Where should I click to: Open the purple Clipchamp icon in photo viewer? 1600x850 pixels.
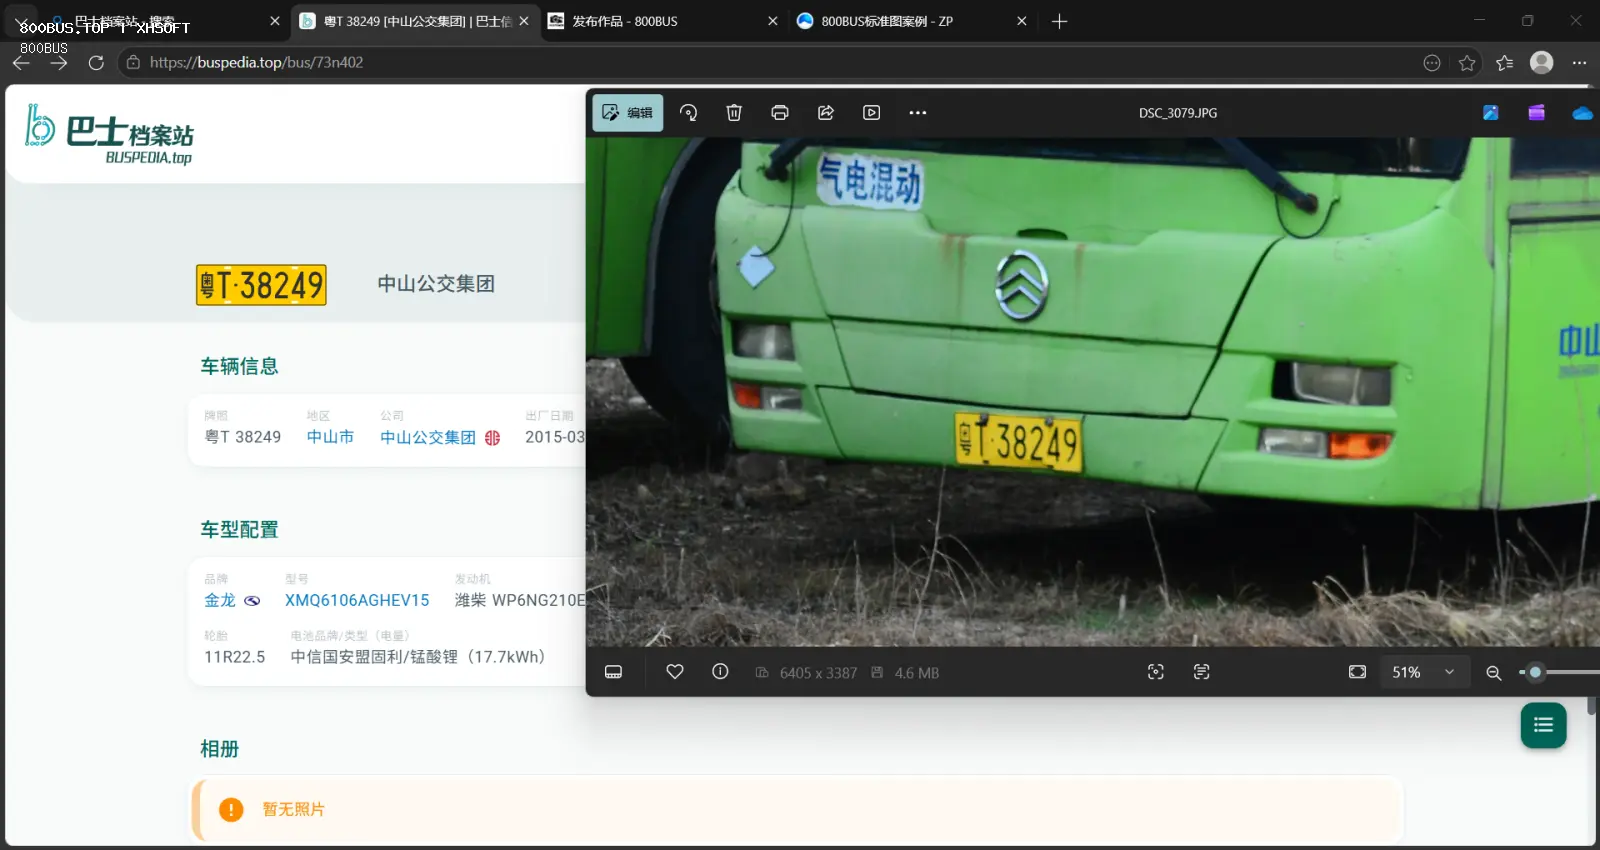point(1537,113)
